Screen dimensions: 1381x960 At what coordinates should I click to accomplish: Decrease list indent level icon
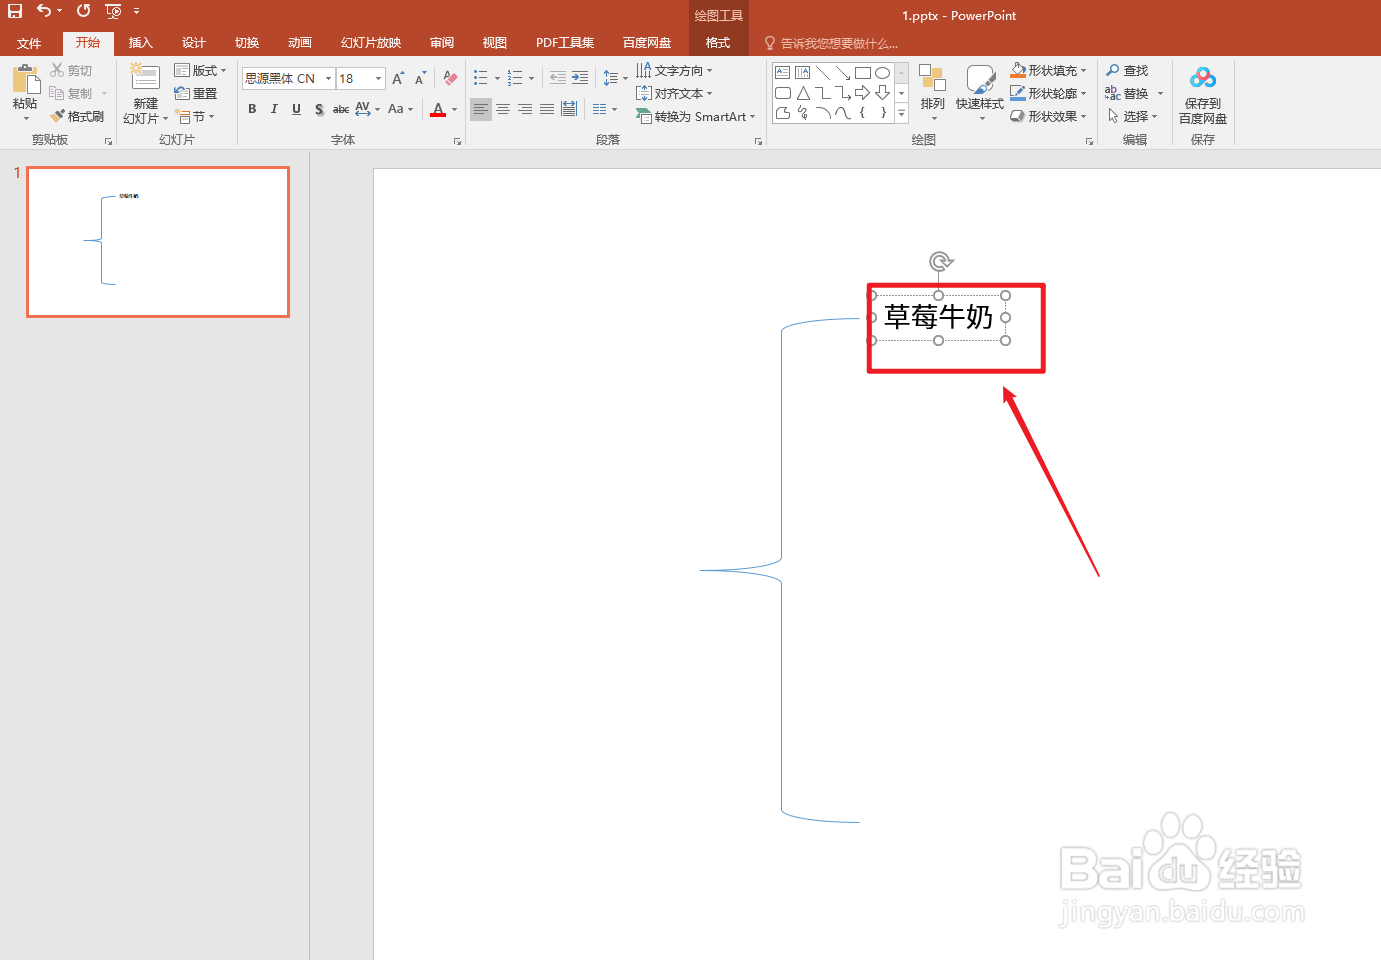558,78
